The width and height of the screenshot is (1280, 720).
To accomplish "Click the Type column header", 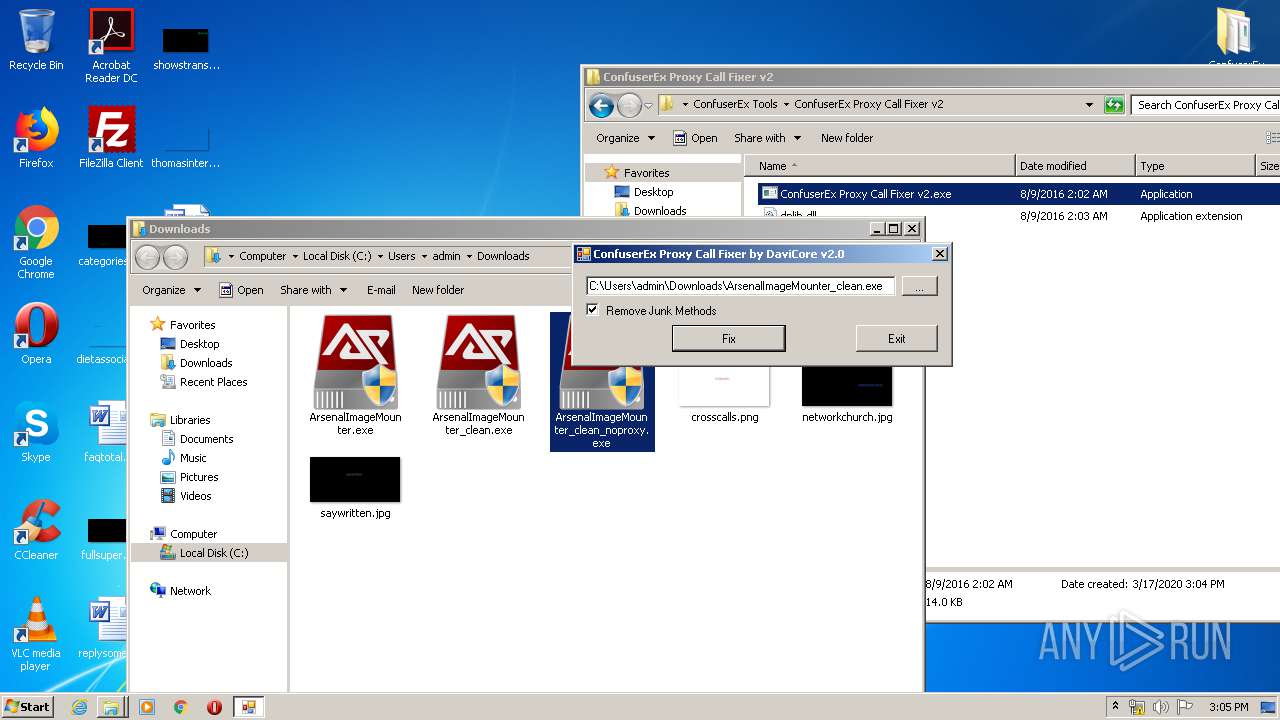I will click(1195, 166).
